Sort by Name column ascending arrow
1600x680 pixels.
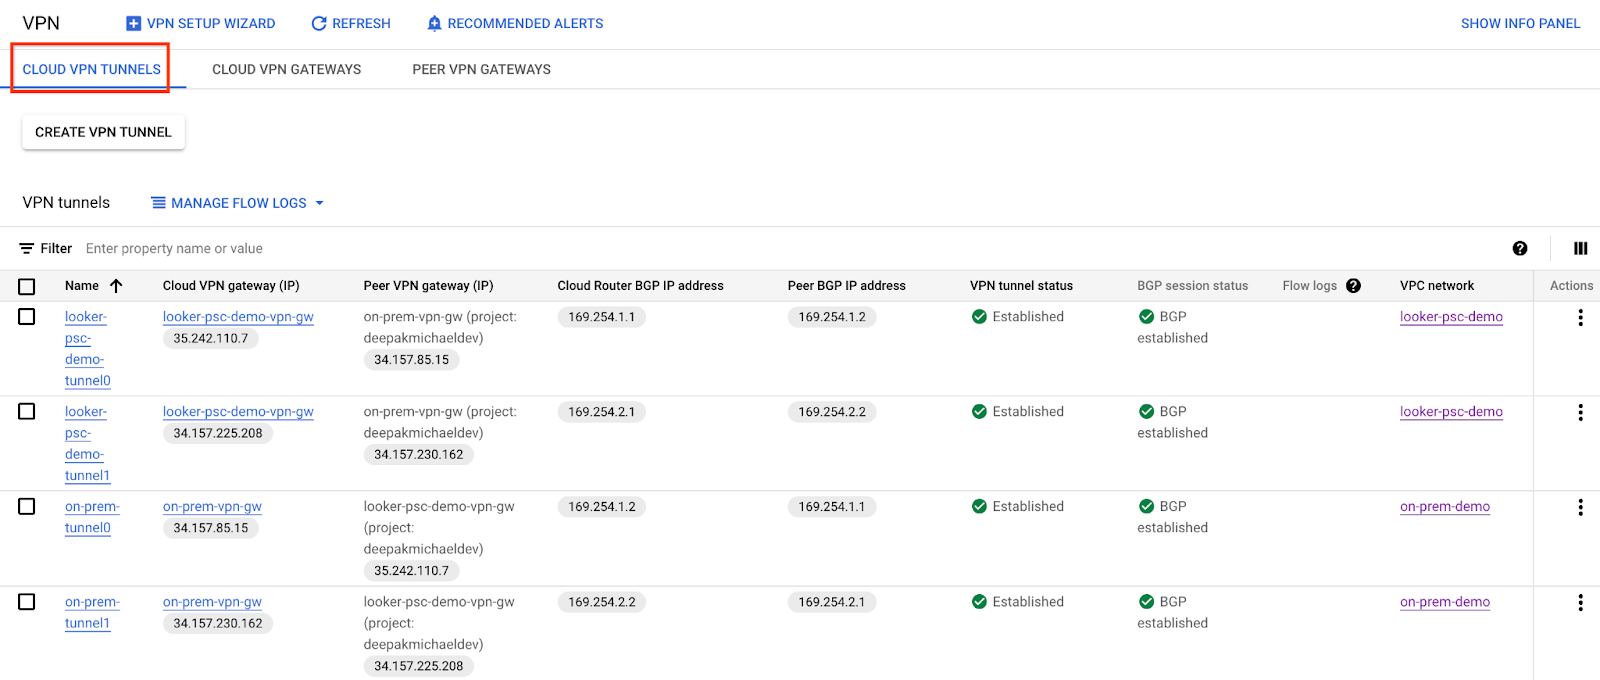(116, 285)
